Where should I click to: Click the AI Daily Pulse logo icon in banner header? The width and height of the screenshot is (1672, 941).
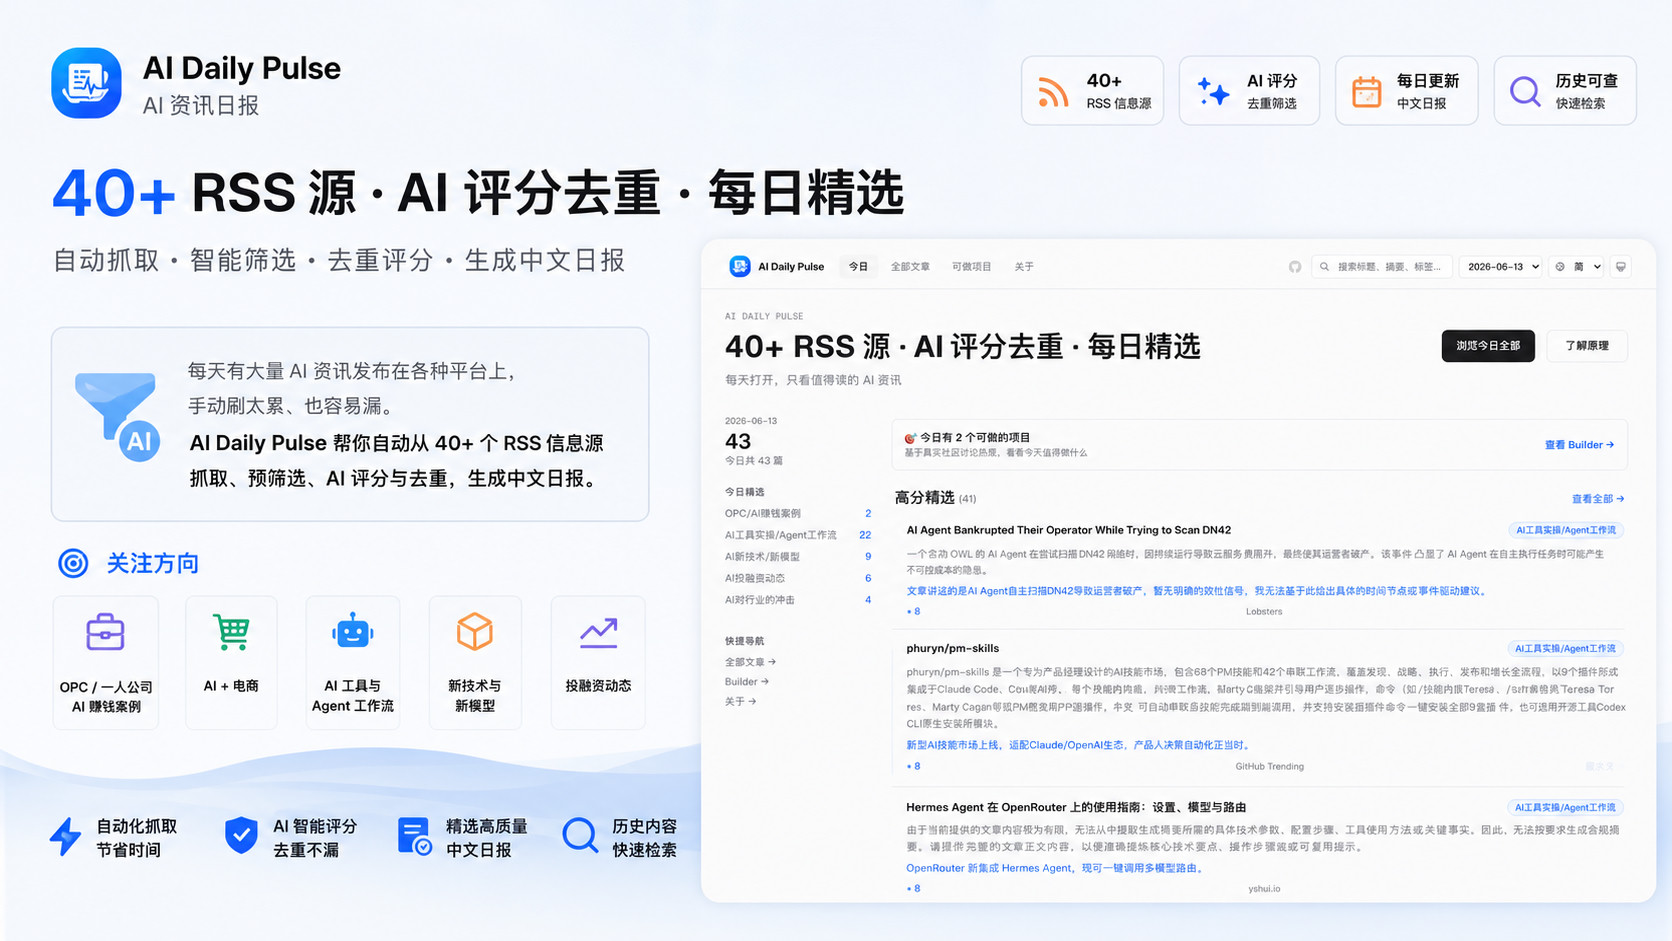(x=87, y=83)
